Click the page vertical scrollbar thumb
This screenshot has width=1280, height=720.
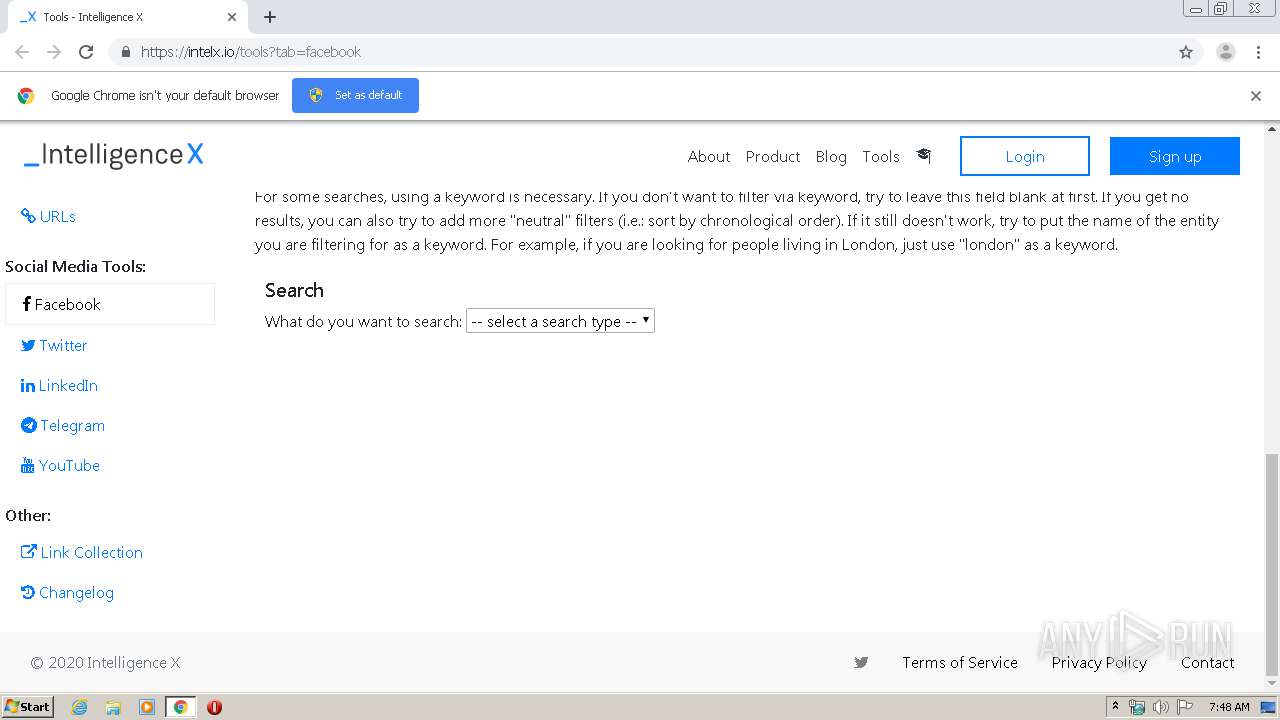tap(1272, 565)
